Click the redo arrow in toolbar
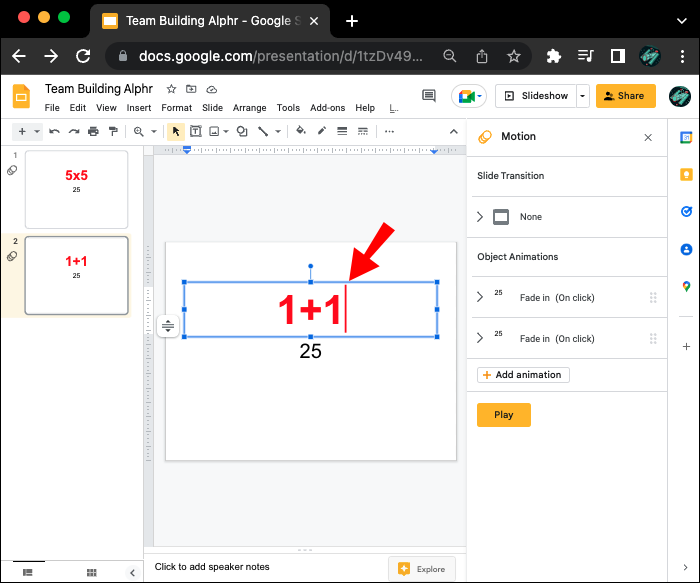This screenshot has width=700, height=583. click(x=74, y=131)
